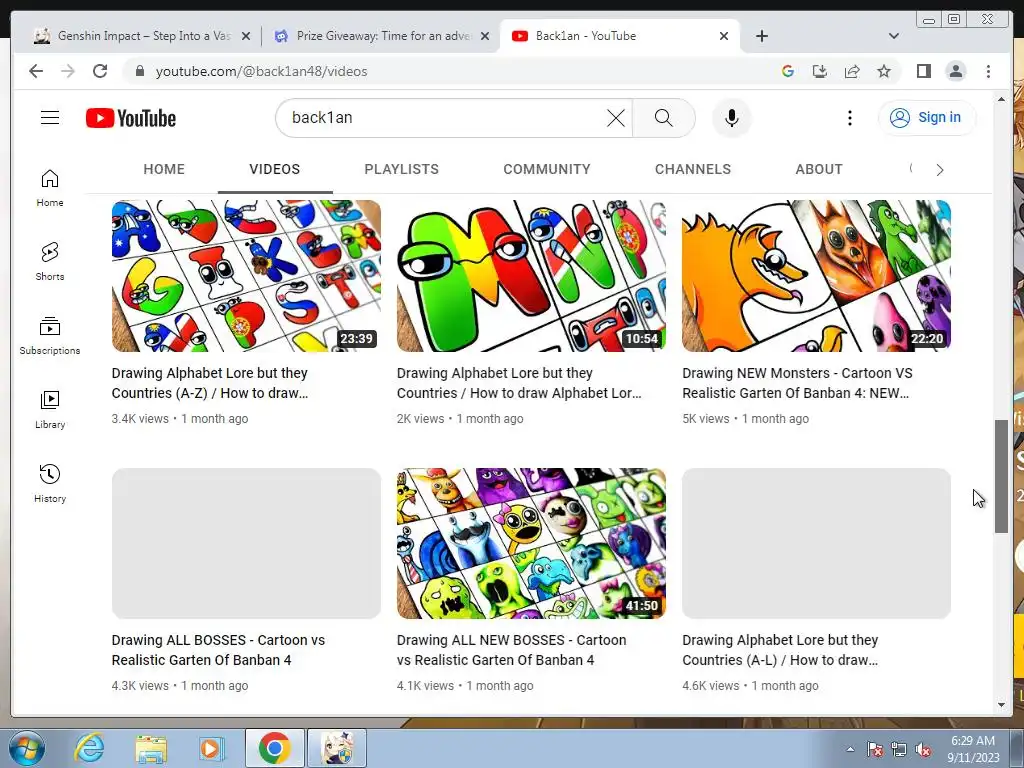Open a new browser tab
Image resolution: width=1024 pixels, height=768 pixels.
[x=761, y=36]
